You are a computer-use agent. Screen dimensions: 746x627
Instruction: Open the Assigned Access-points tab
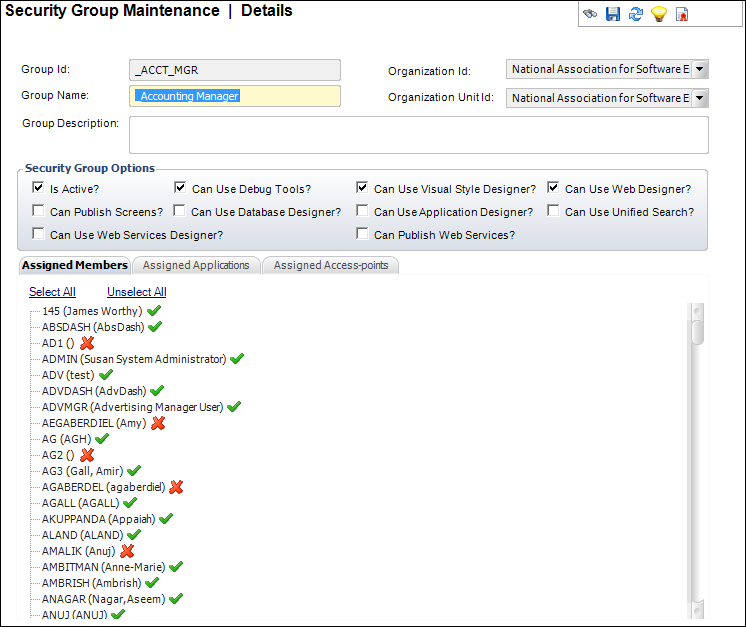[330, 265]
